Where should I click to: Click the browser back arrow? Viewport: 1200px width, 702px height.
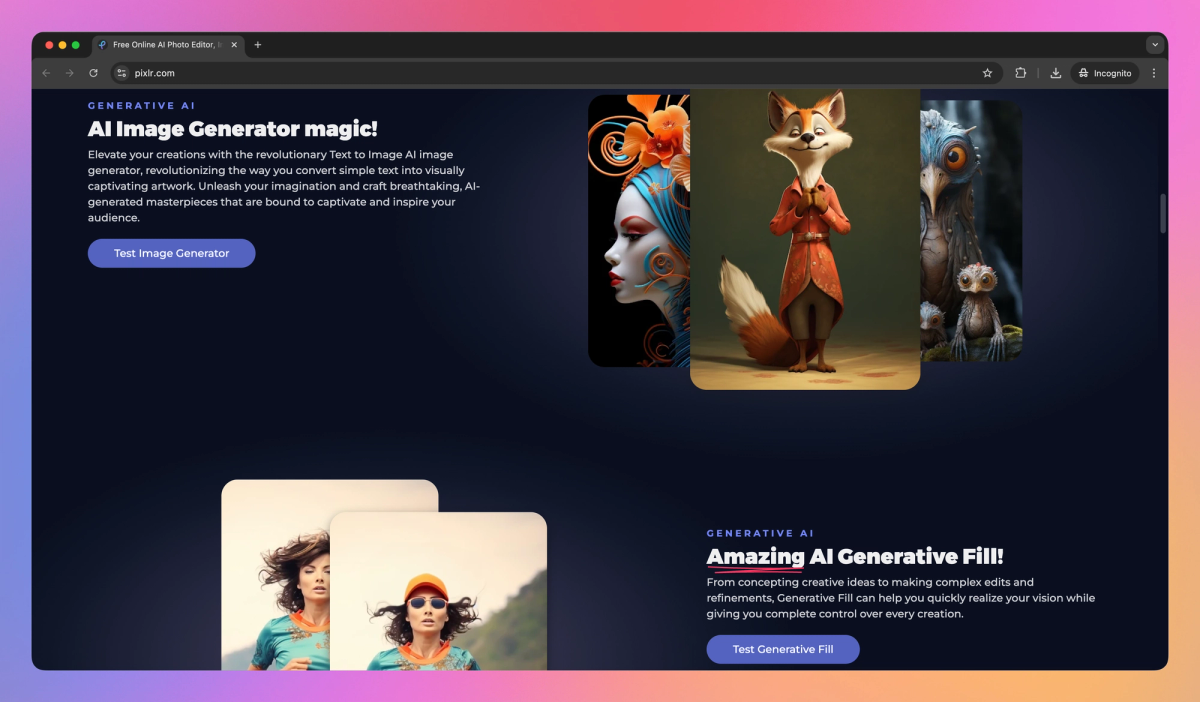[46, 73]
